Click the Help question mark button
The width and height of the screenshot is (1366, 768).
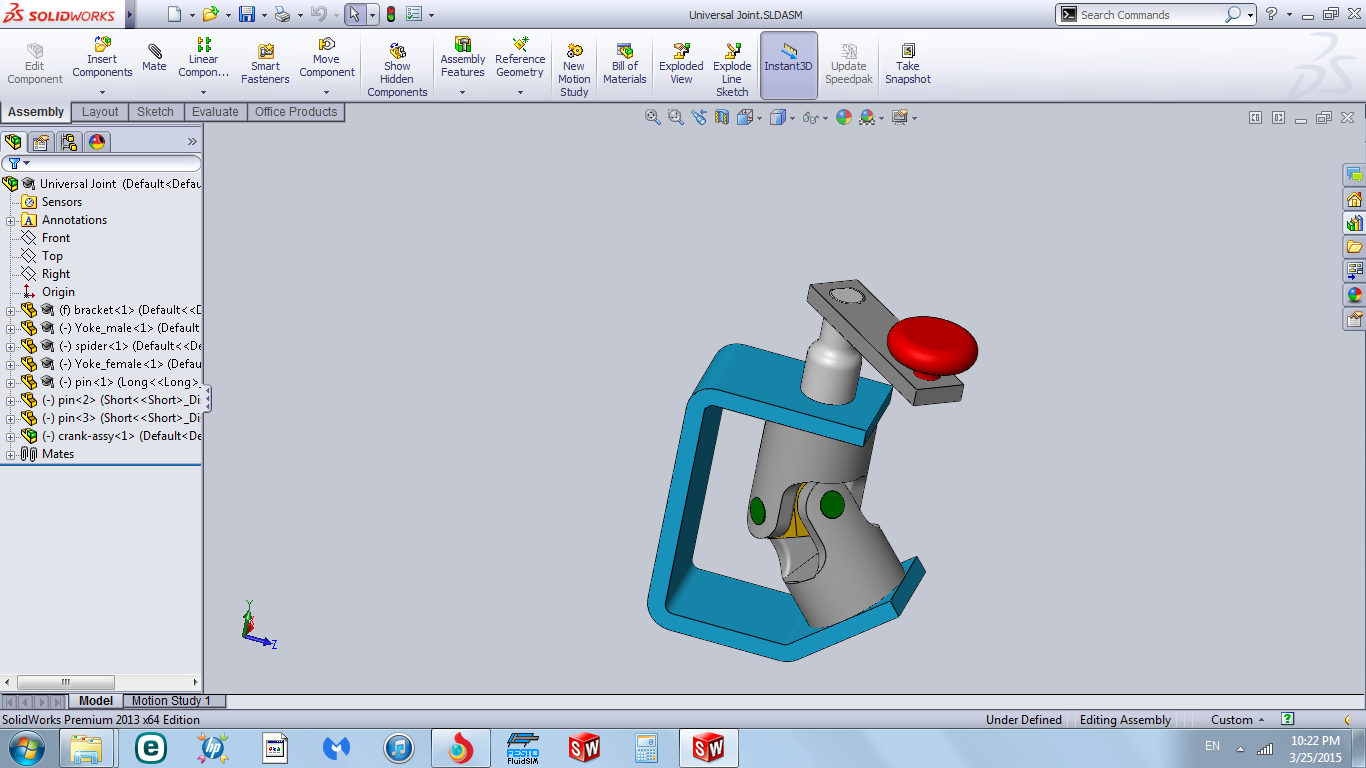pyautogui.click(x=1271, y=14)
